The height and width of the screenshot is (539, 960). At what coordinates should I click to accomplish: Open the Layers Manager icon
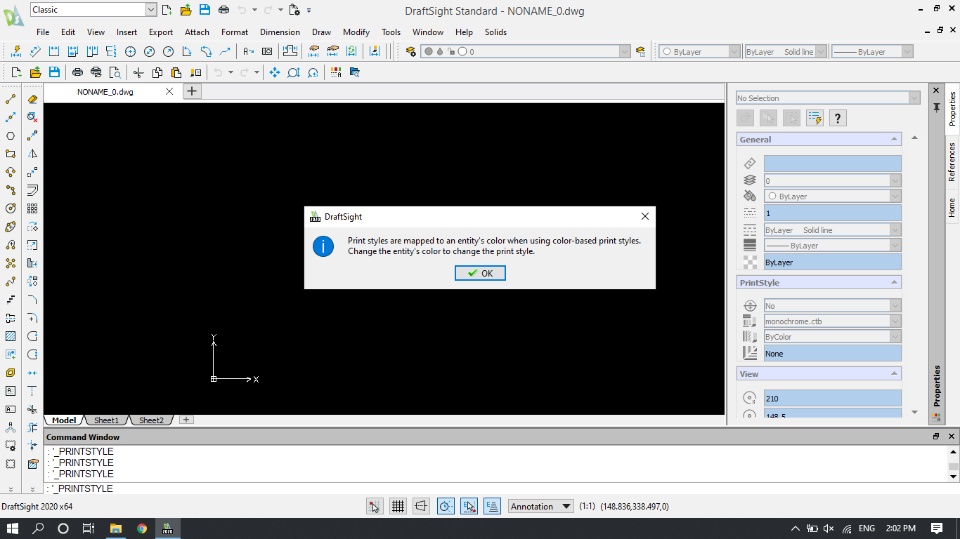click(410, 51)
